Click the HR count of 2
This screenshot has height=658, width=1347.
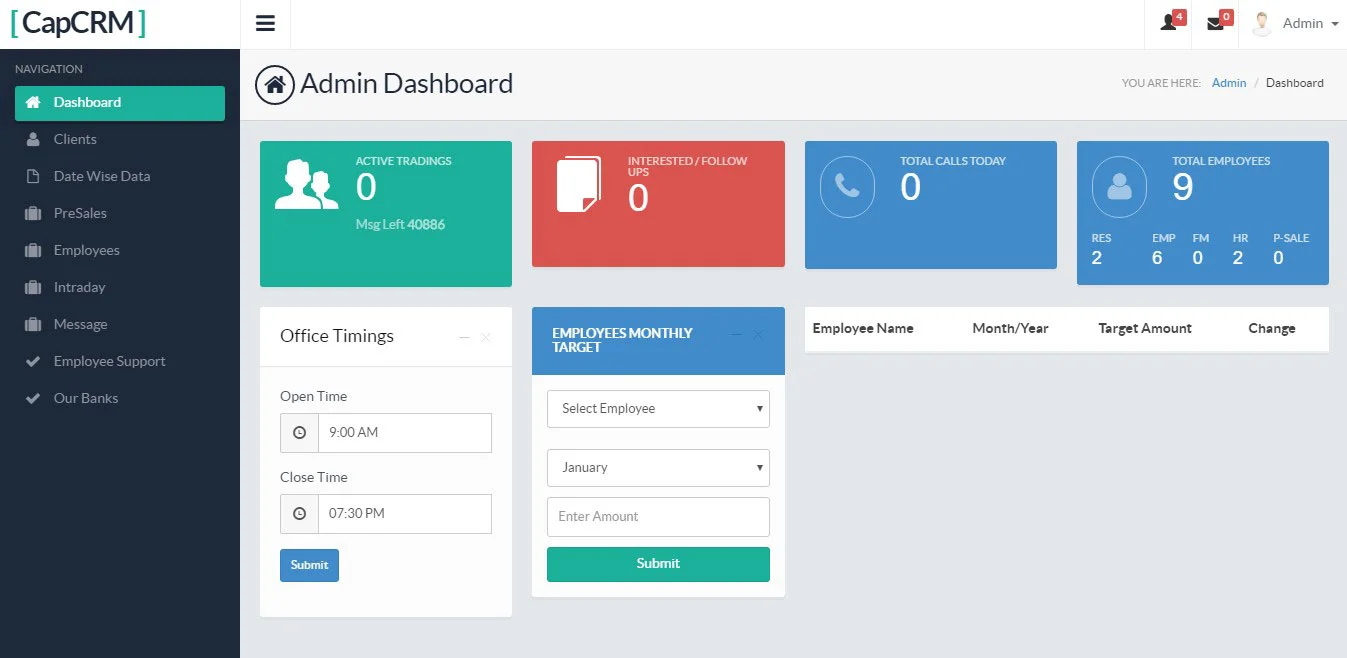pos(1238,258)
